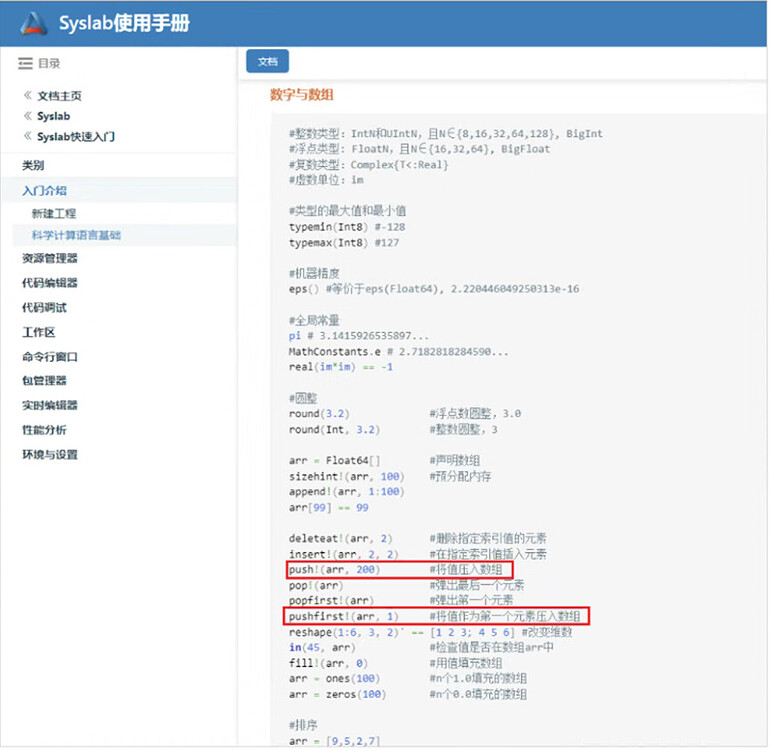This screenshot has height=750, width=771.
Task: Open 实时编辑器 section
Action: tap(50, 406)
